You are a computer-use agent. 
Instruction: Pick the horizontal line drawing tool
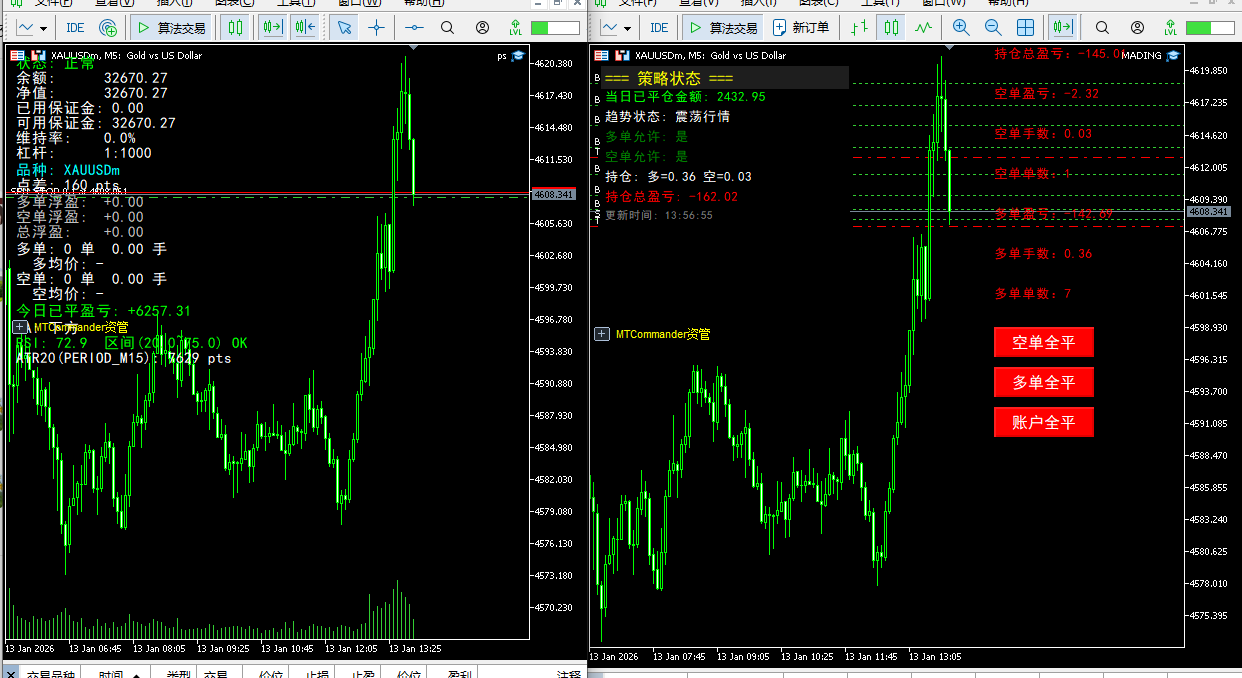tap(414, 28)
